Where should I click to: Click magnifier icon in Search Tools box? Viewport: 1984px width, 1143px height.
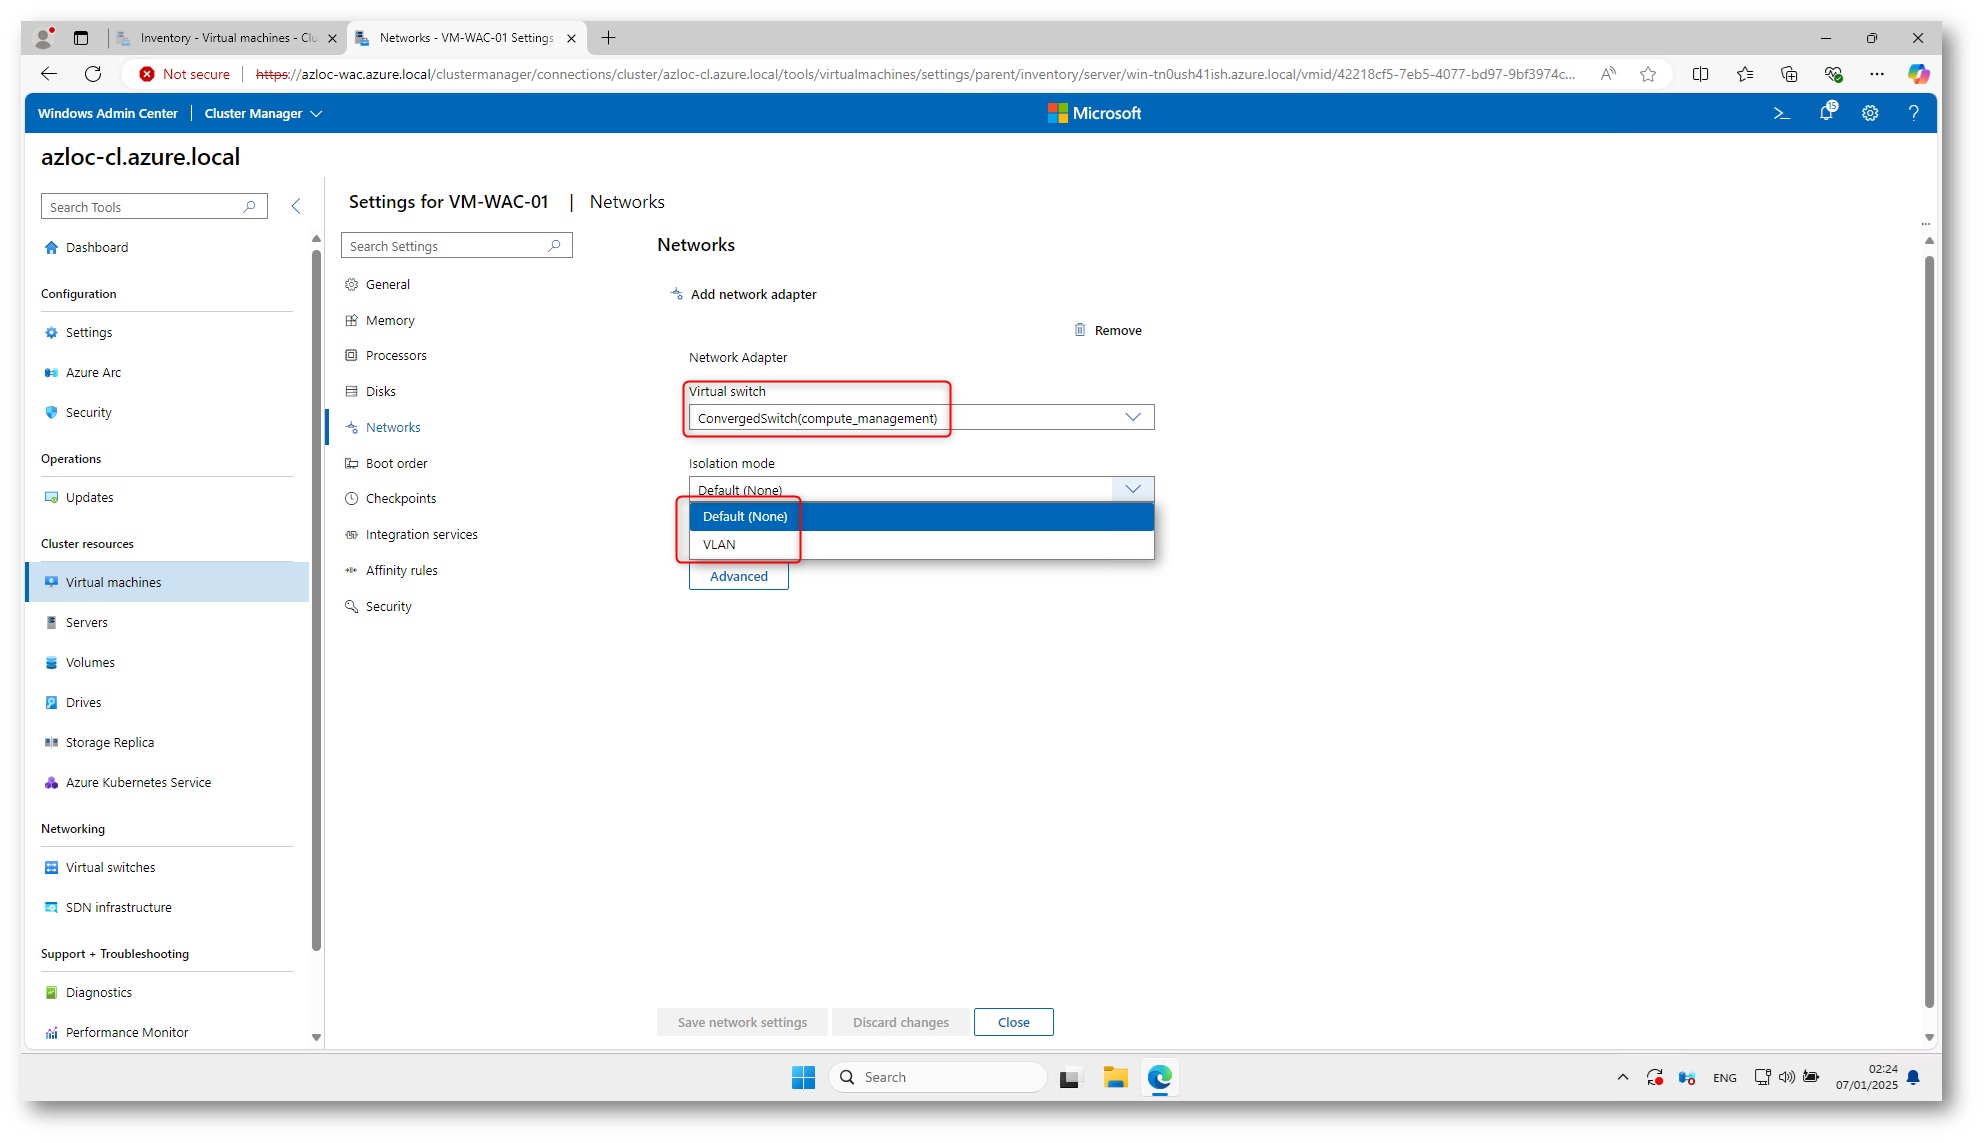point(249,207)
